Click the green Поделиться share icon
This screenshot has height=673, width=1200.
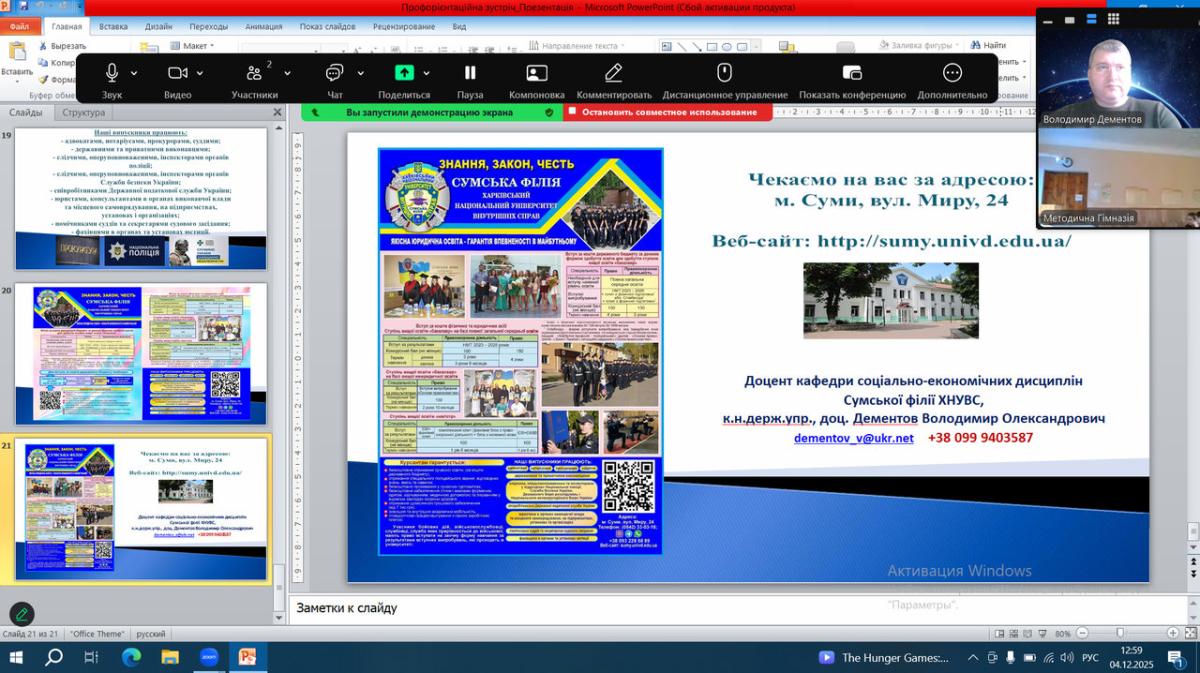tap(404, 73)
